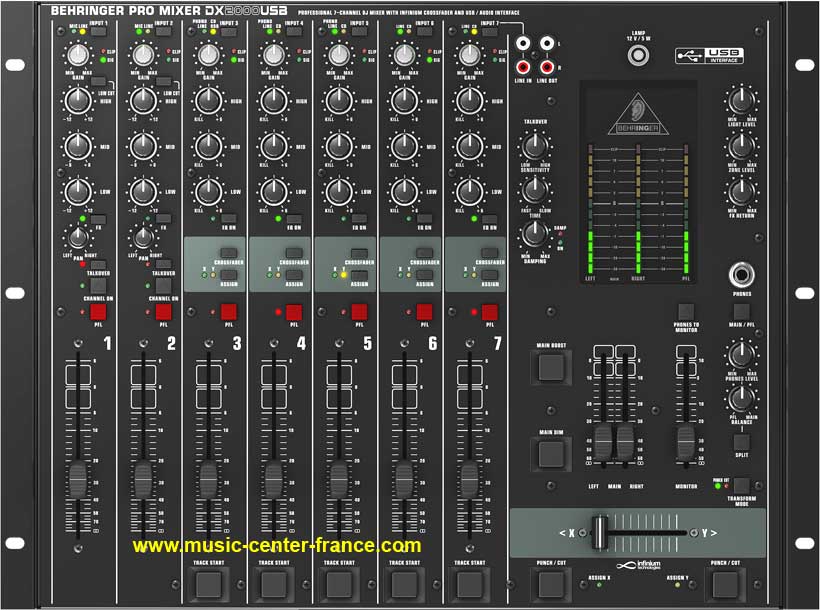Viewport: 820px width, 610px height.
Task: Click the music-center-france website text
Action: coord(277,546)
